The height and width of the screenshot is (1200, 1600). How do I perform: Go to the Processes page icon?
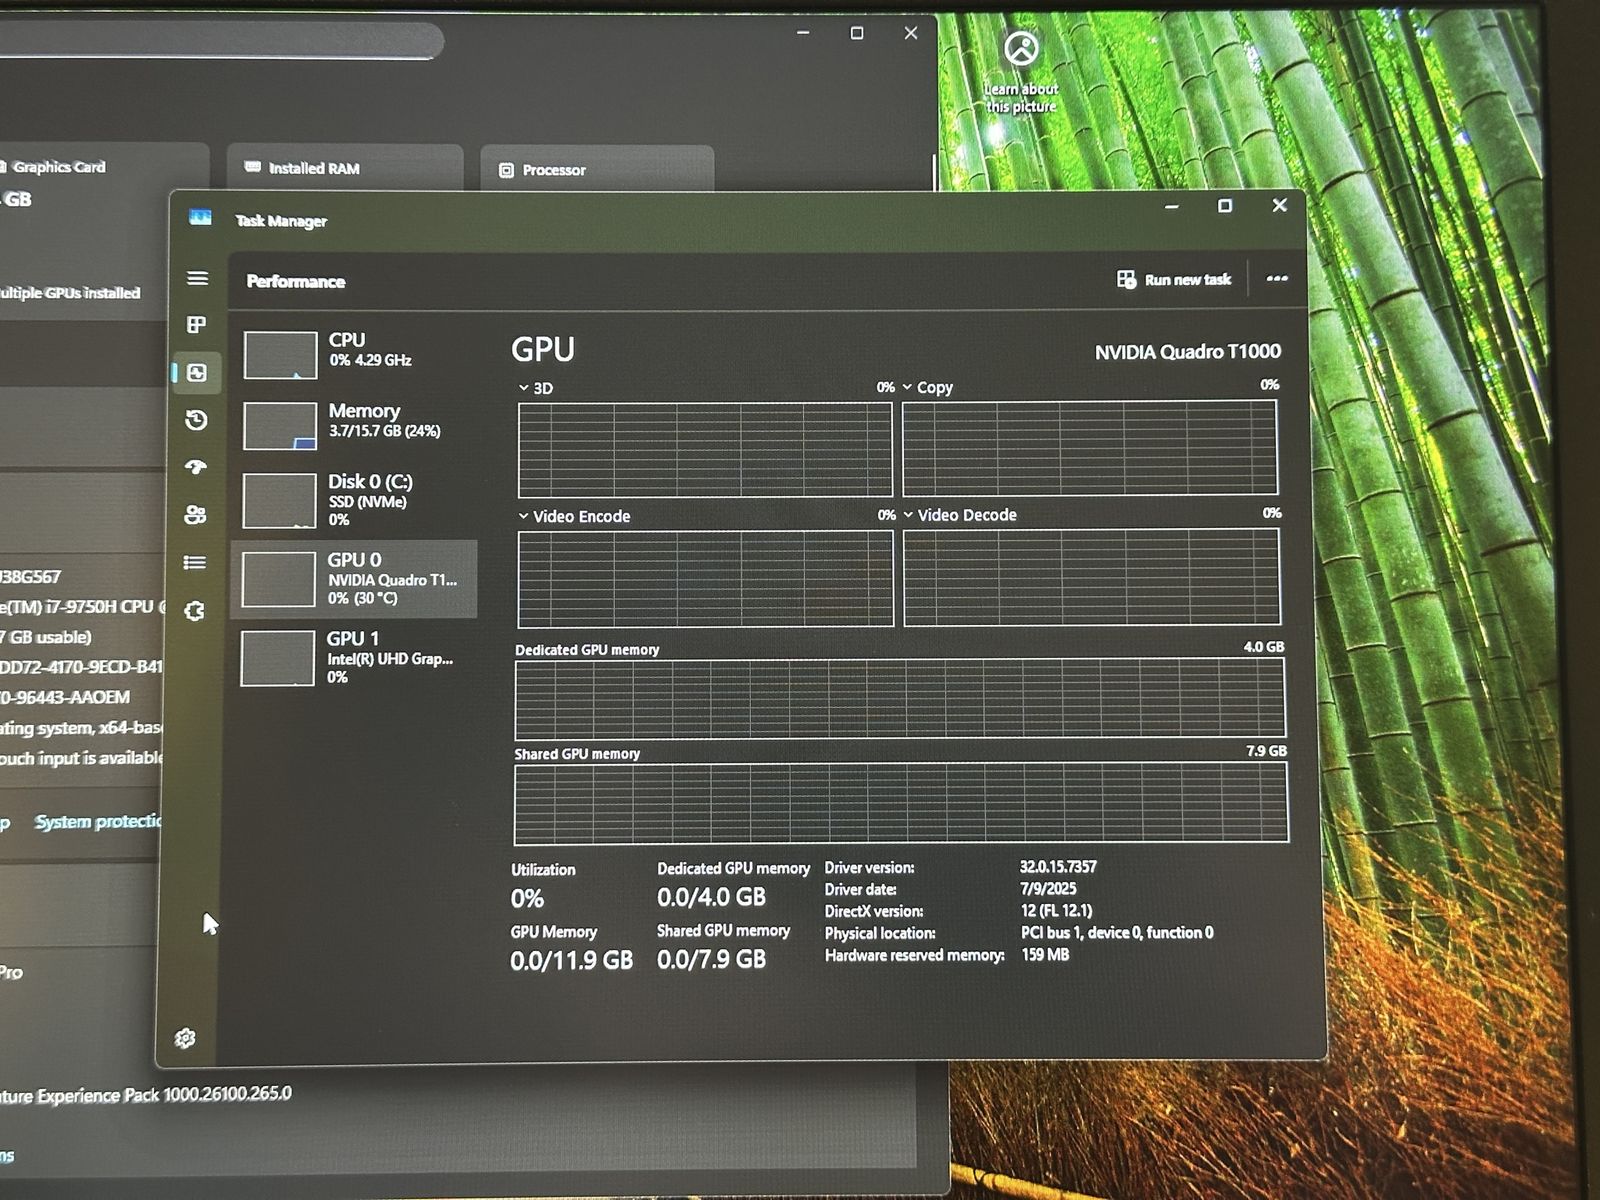pos(196,325)
